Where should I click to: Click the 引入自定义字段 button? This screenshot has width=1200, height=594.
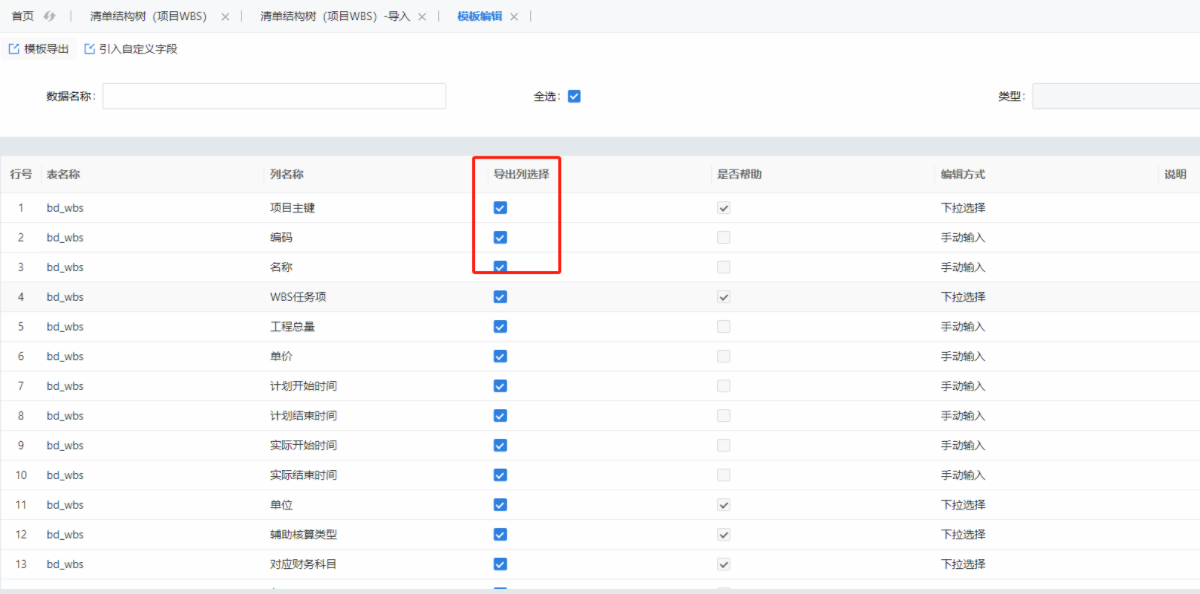coord(131,48)
